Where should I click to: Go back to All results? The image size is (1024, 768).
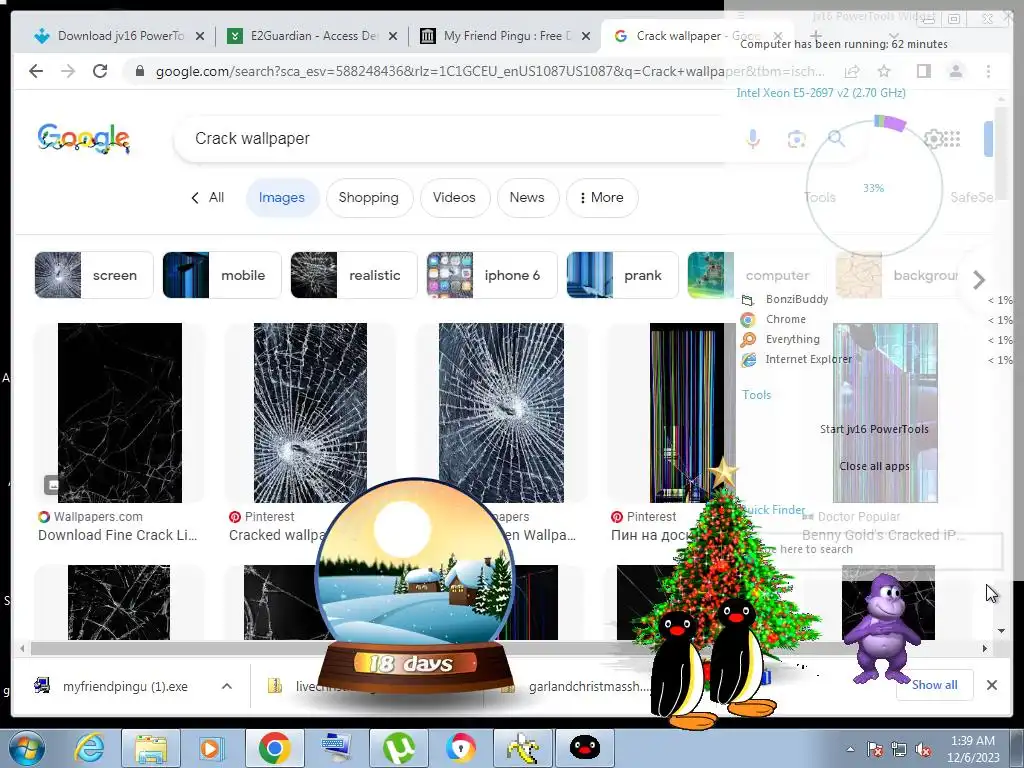pyautogui.click(x=208, y=197)
